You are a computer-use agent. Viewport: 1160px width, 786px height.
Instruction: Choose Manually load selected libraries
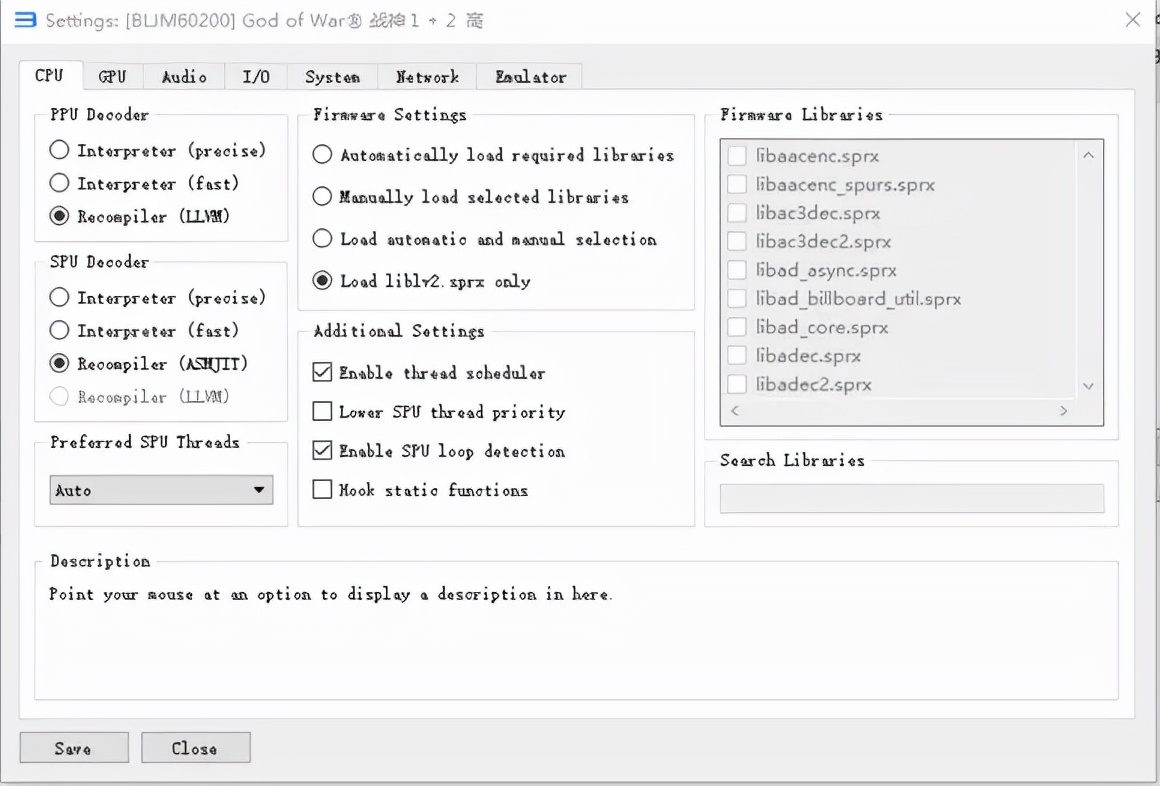[x=322, y=197]
